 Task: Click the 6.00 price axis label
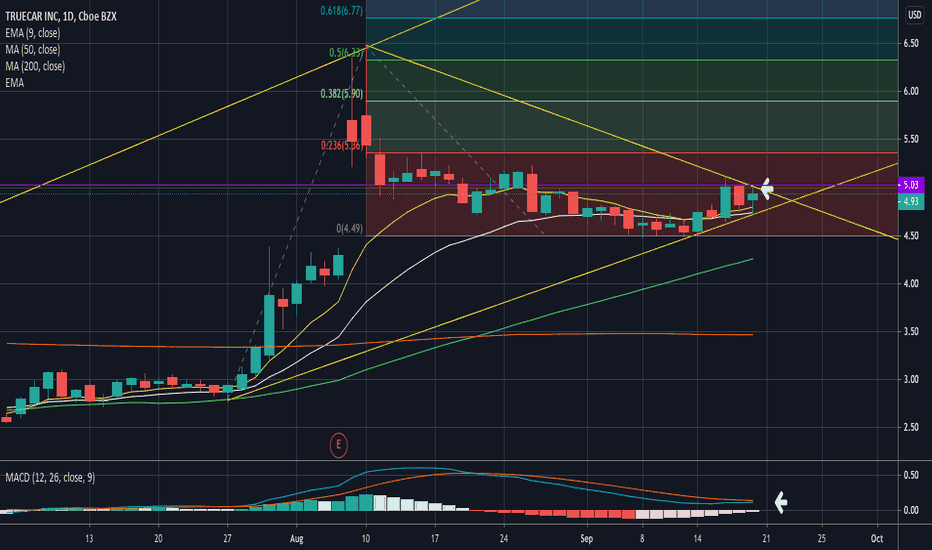[911, 91]
